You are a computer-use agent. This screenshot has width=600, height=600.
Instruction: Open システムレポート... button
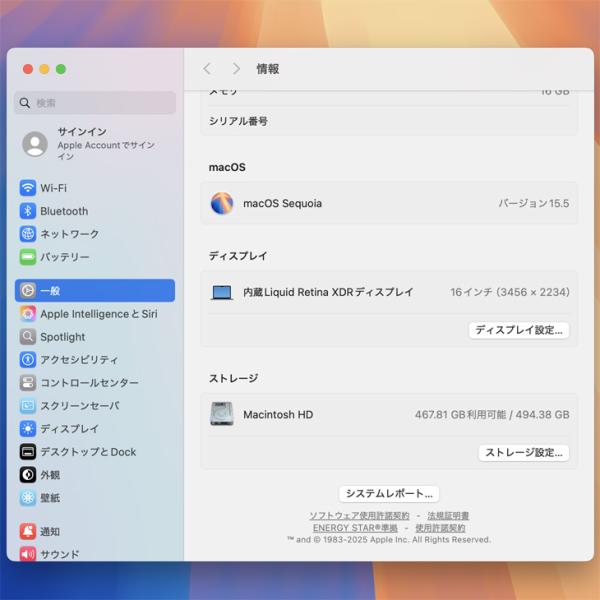tap(389, 494)
